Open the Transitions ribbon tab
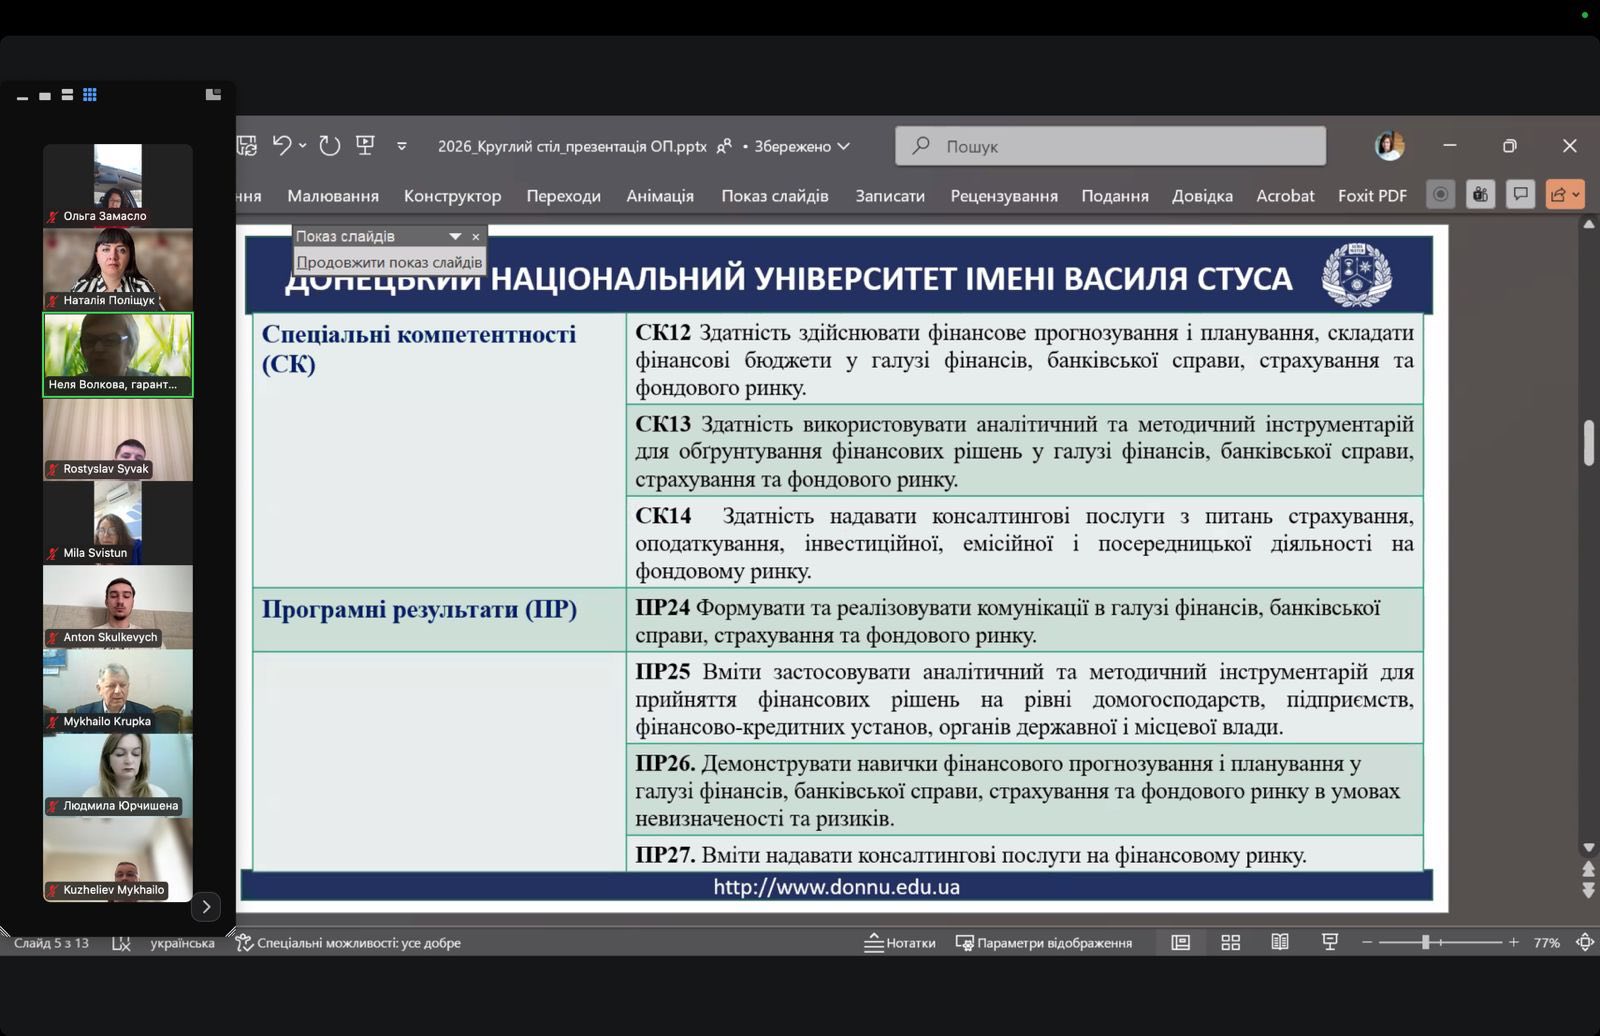The height and width of the screenshot is (1036, 1600). [x=563, y=196]
